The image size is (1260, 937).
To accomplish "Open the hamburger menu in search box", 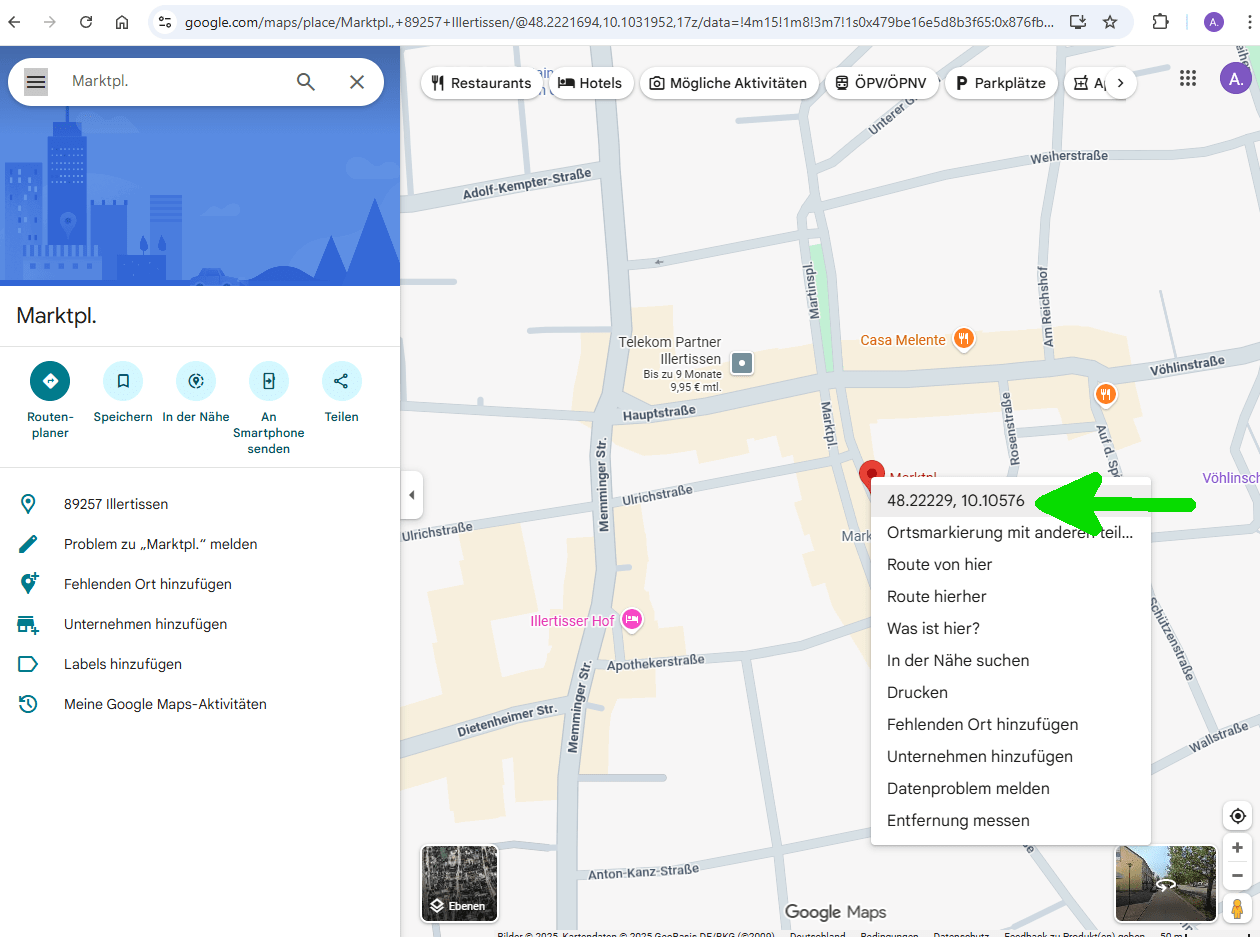I will (36, 82).
